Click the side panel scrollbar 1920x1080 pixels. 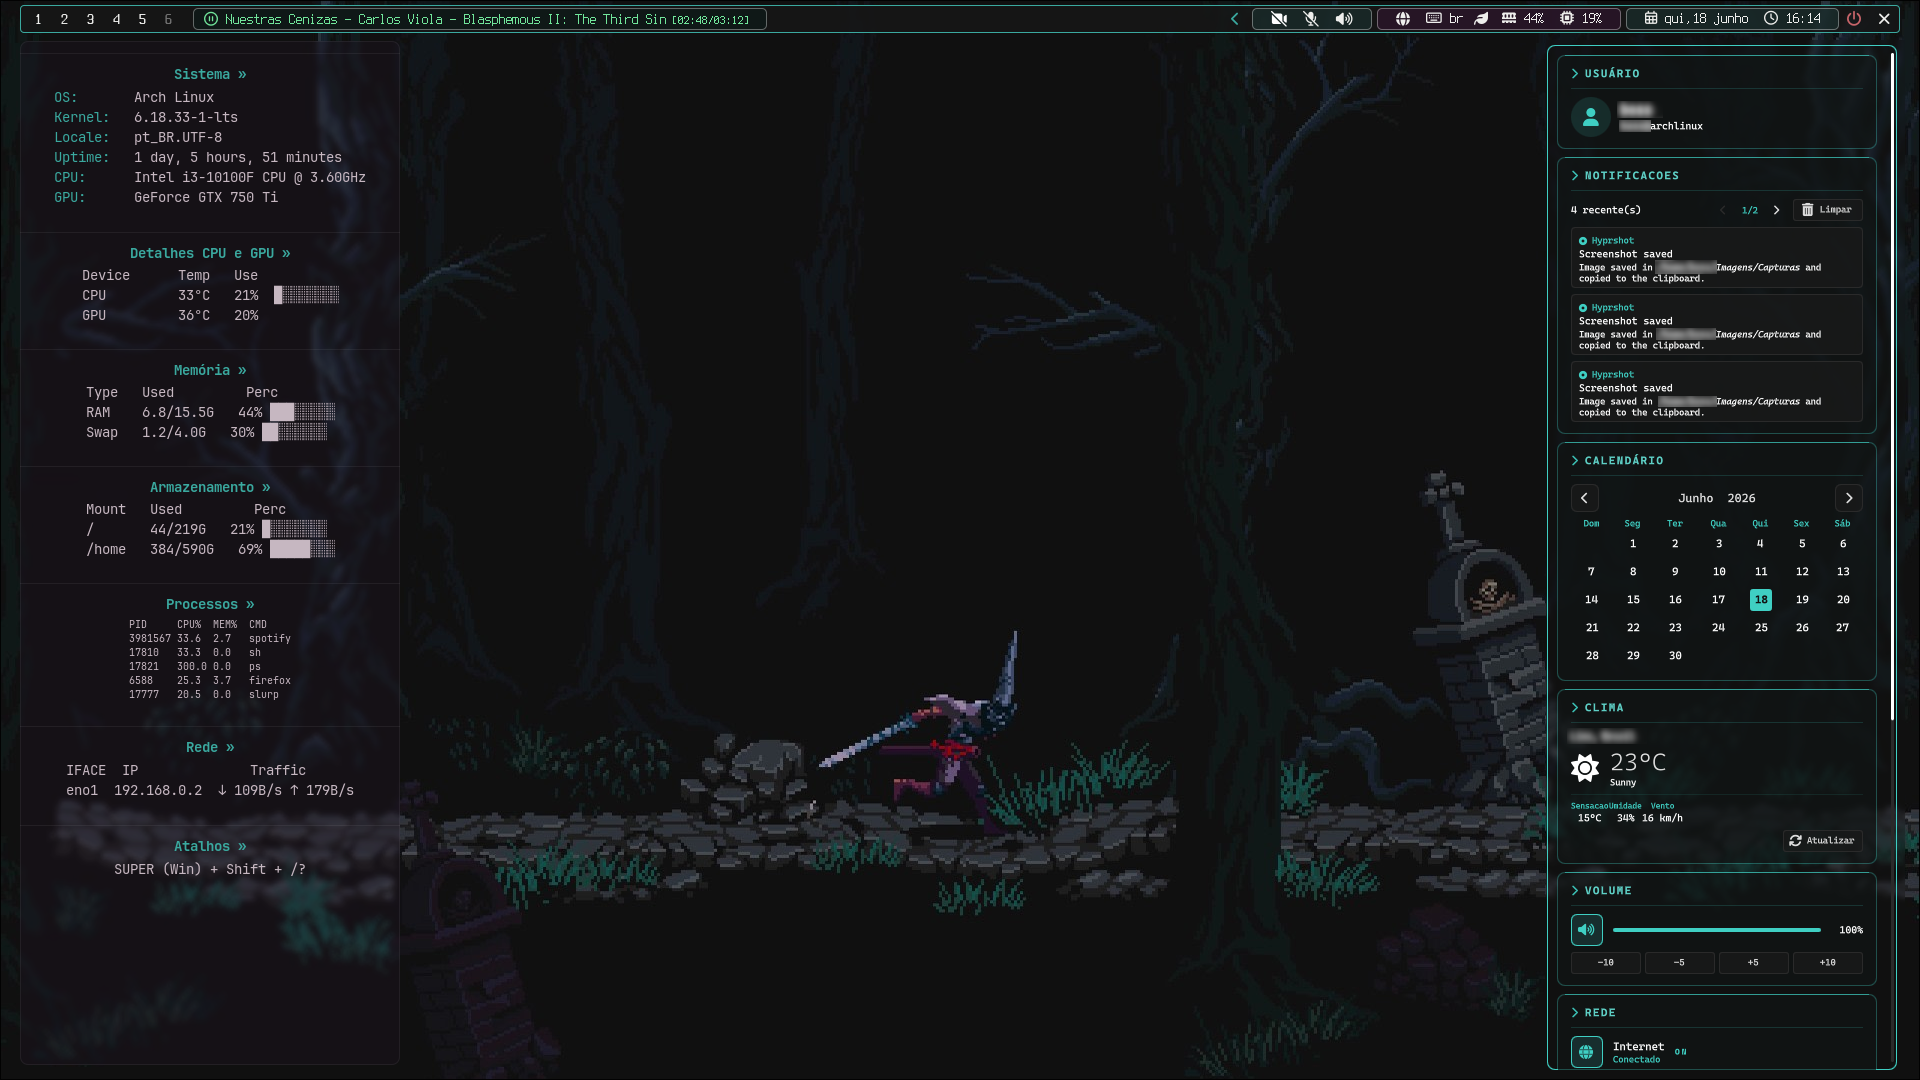[x=1892, y=386]
